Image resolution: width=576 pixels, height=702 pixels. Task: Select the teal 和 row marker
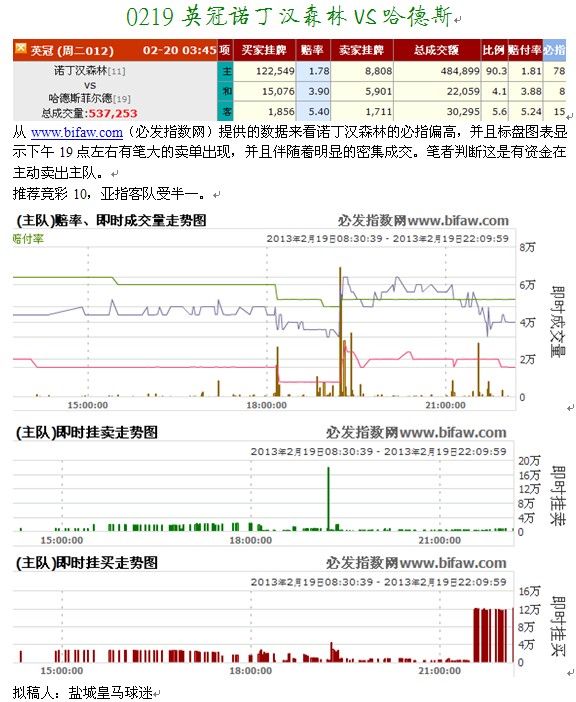[x=226, y=91]
